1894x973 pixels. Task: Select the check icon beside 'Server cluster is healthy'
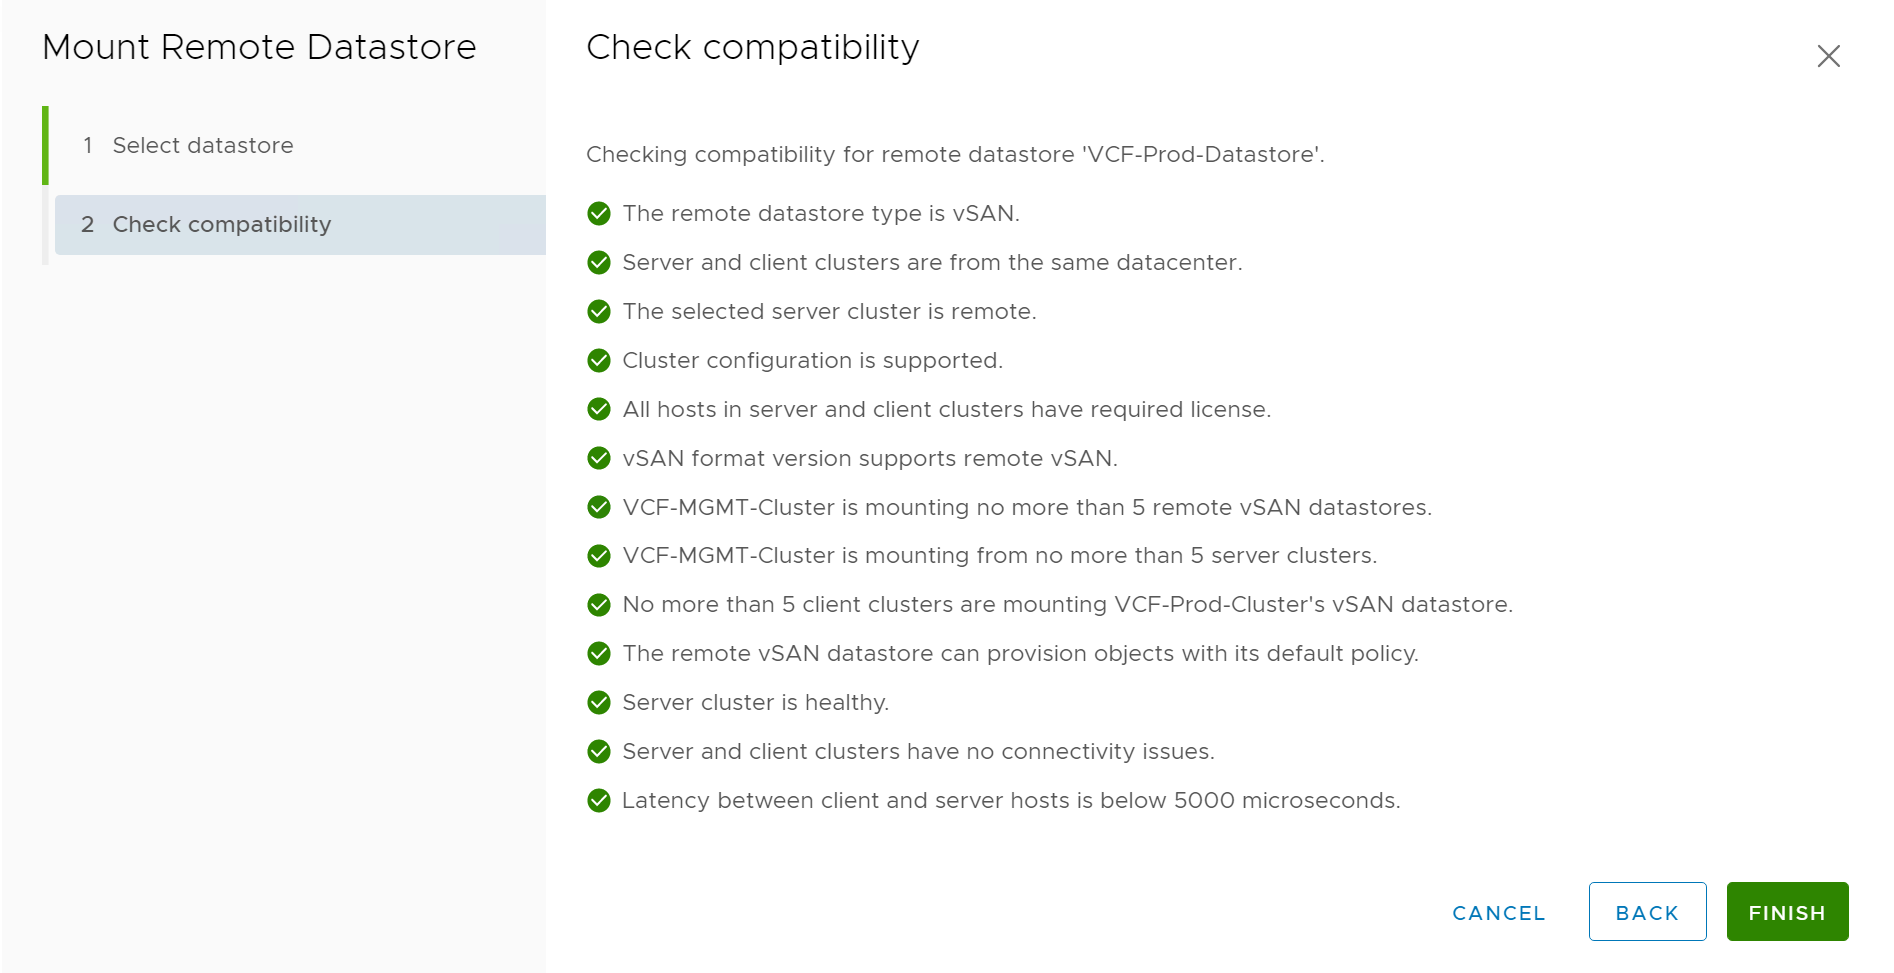[x=599, y=702]
